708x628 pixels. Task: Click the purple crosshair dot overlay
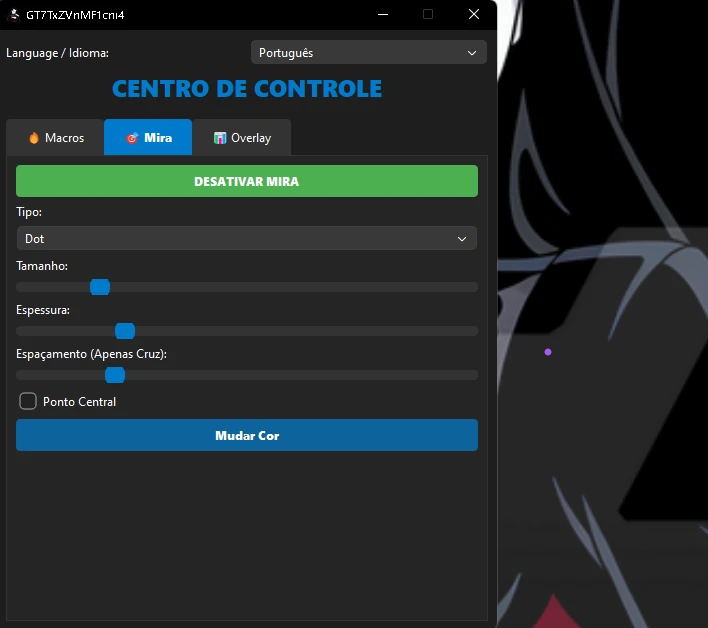pos(548,352)
